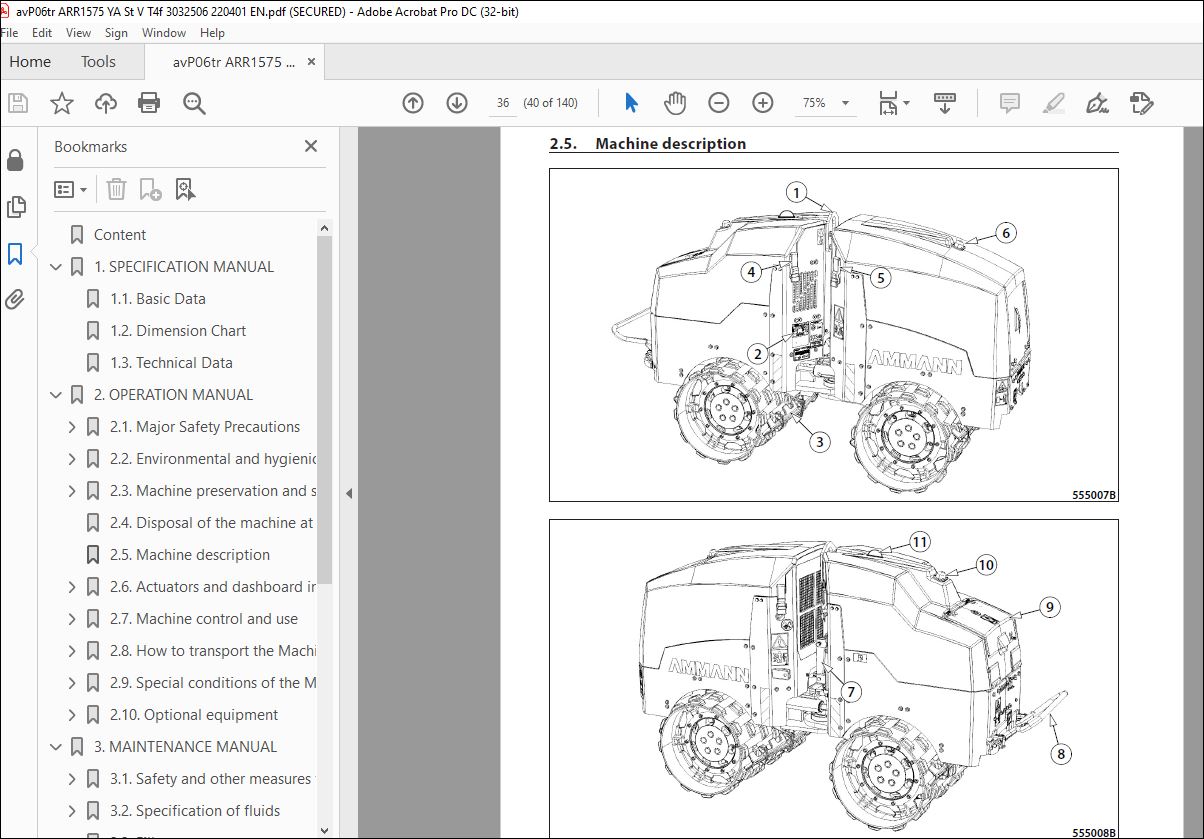Jump to Content bookmark

point(120,235)
